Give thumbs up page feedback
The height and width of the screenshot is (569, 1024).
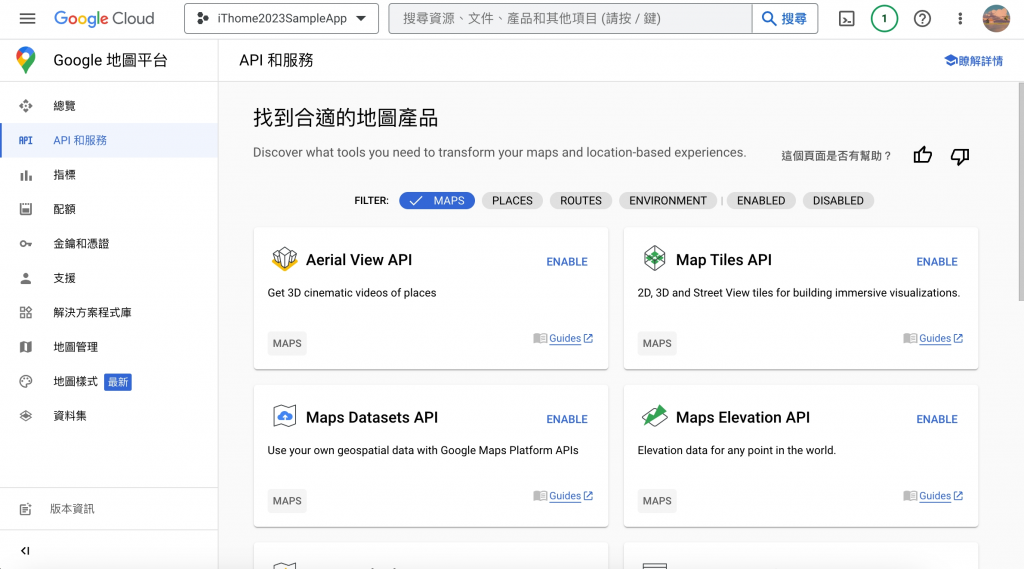coord(922,155)
